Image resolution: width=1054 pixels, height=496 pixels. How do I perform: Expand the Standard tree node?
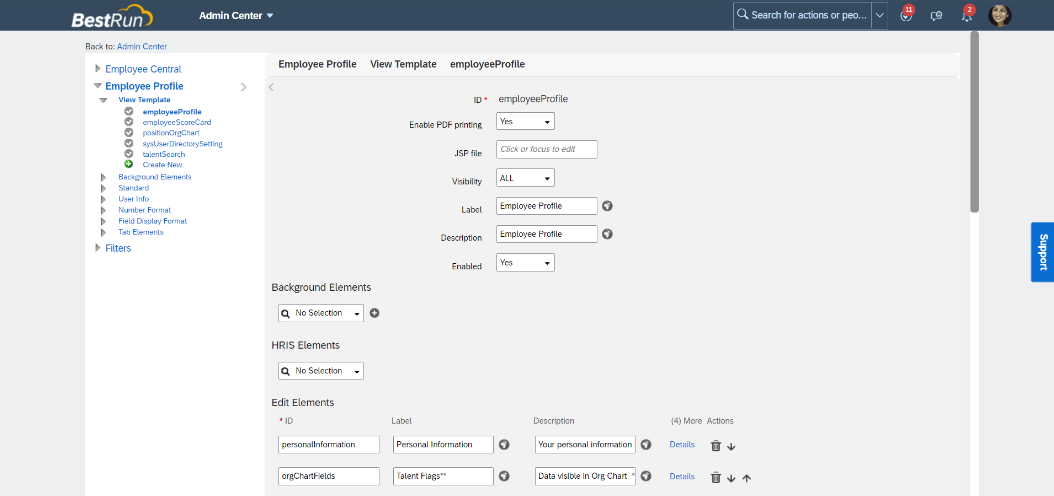[104, 188]
